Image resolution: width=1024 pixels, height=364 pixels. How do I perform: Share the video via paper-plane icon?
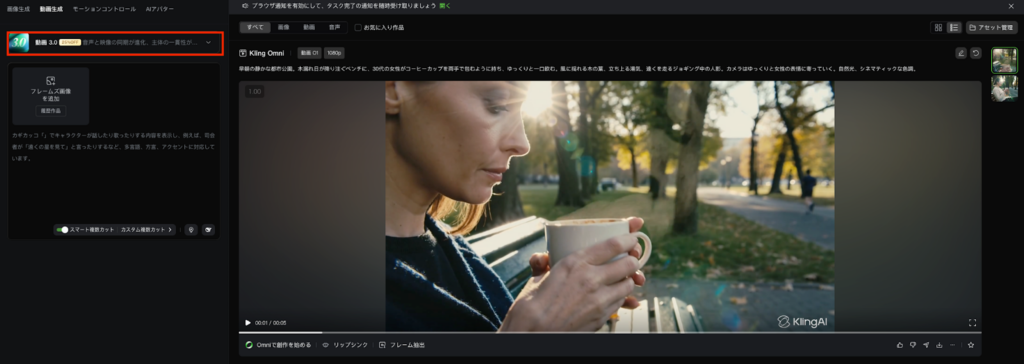(926, 344)
